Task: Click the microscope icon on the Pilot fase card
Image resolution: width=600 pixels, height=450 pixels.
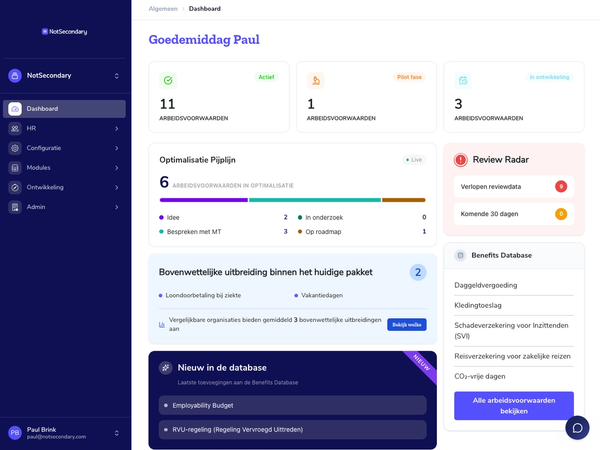Action: [x=316, y=80]
